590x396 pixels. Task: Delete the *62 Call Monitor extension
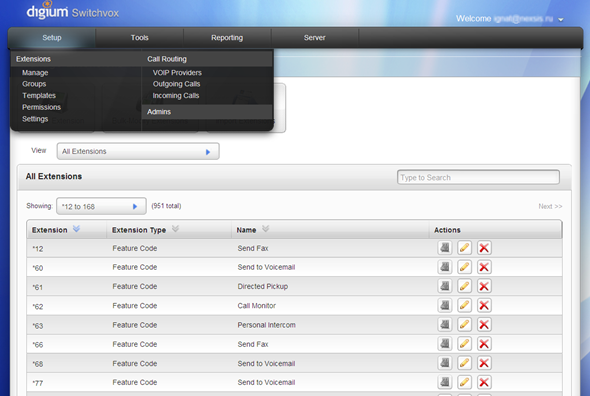pyautogui.click(x=484, y=305)
